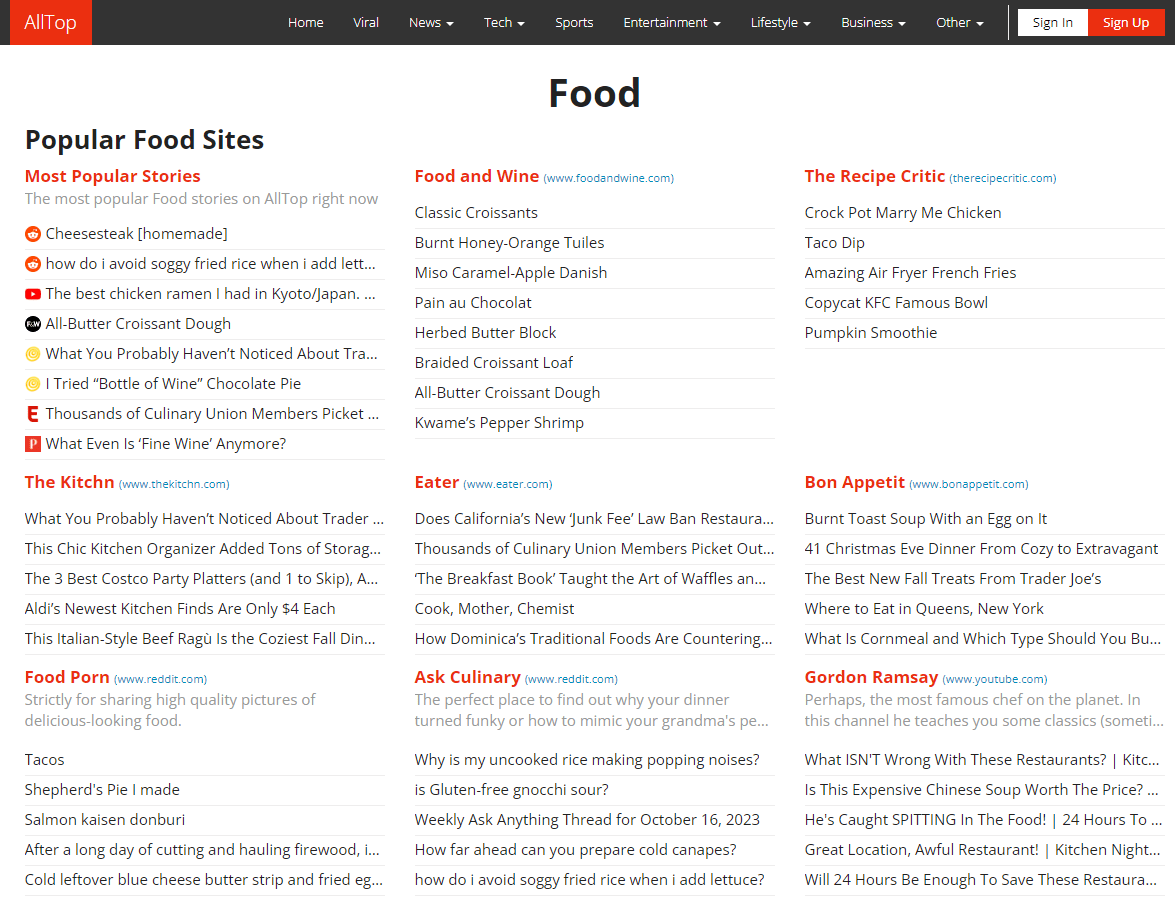This screenshot has width=1175, height=909.
Task: Open the Entertainment dropdown
Action: click(671, 22)
